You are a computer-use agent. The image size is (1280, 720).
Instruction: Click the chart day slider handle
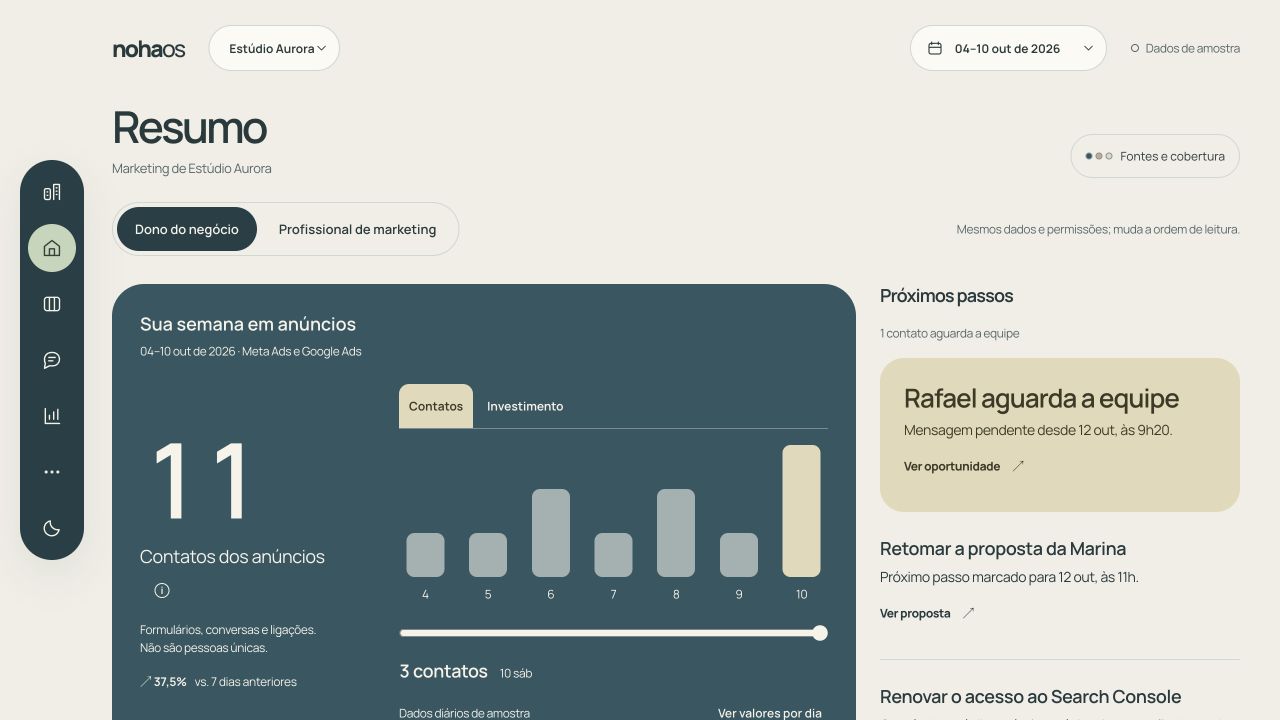point(820,633)
